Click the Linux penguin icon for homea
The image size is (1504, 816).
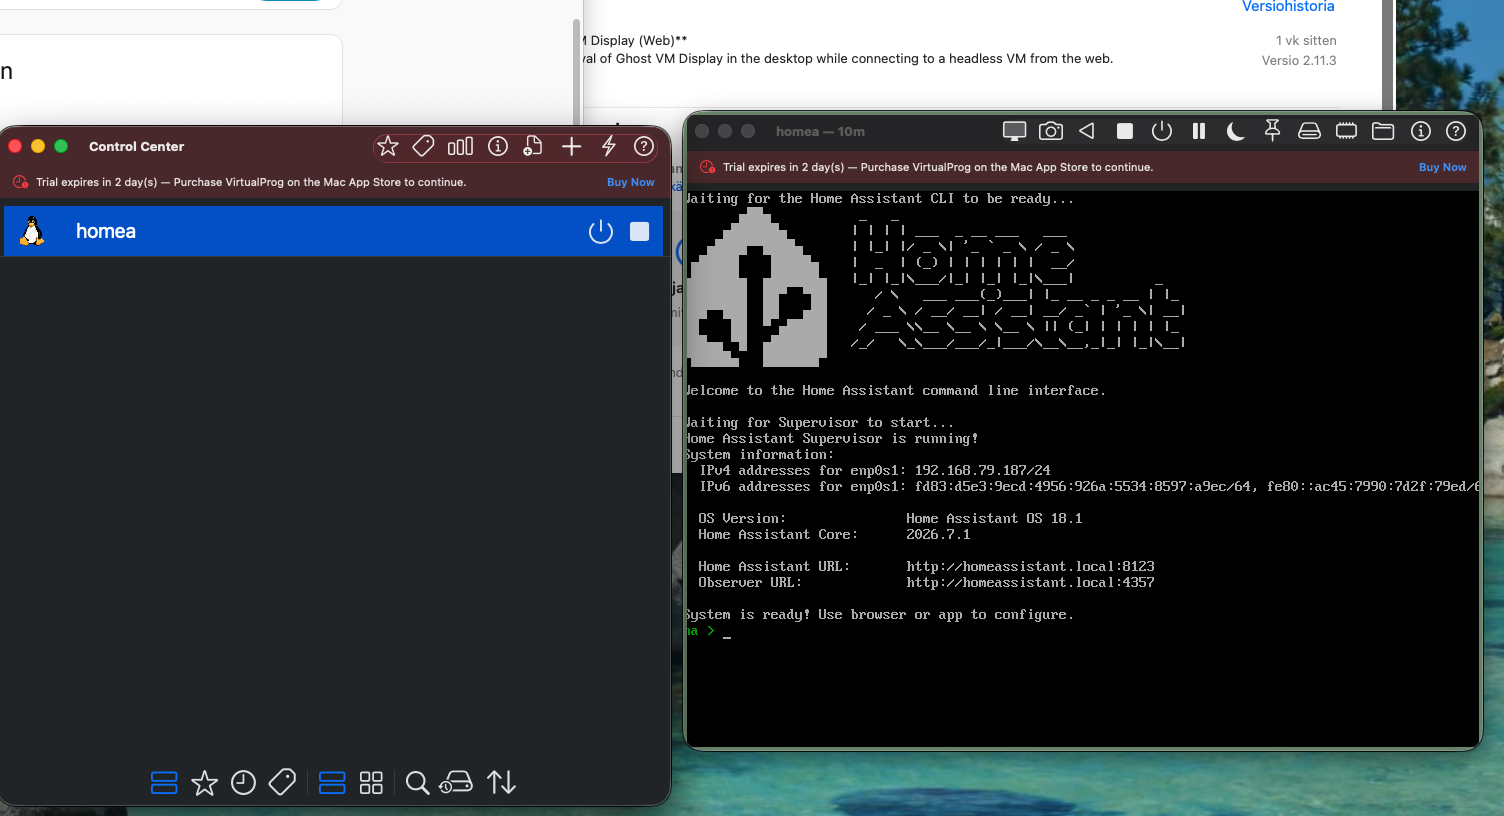point(32,231)
